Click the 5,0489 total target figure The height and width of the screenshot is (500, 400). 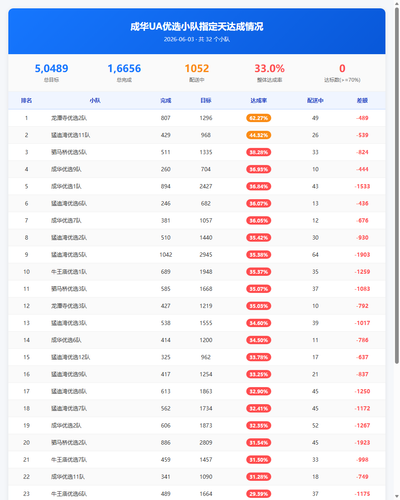point(51,68)
